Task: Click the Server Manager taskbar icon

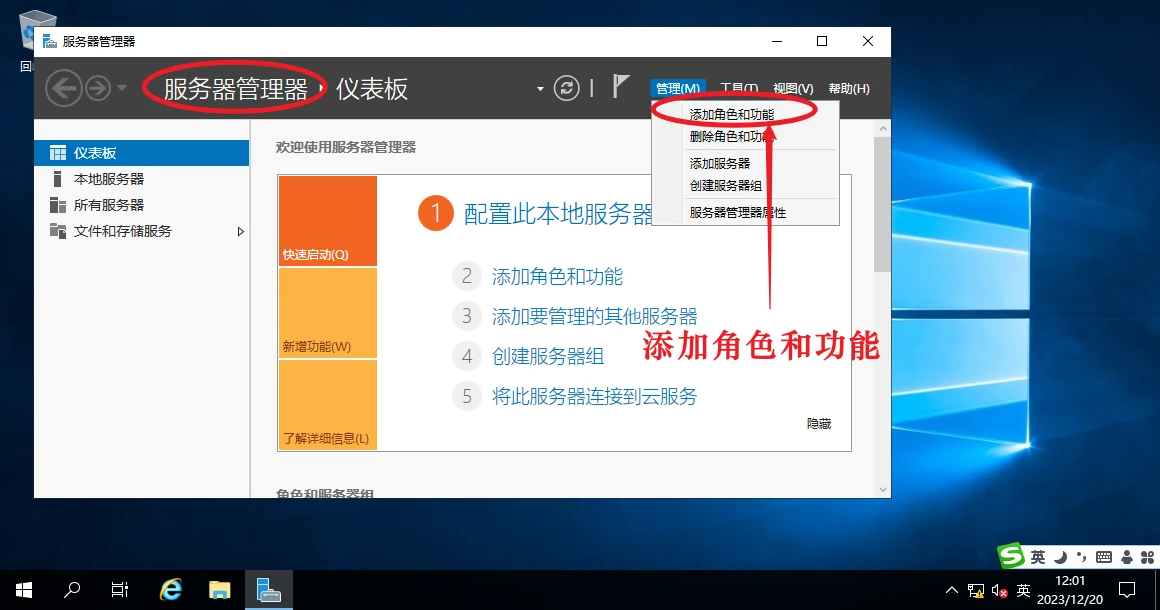Action: click(x=269, y=590)
